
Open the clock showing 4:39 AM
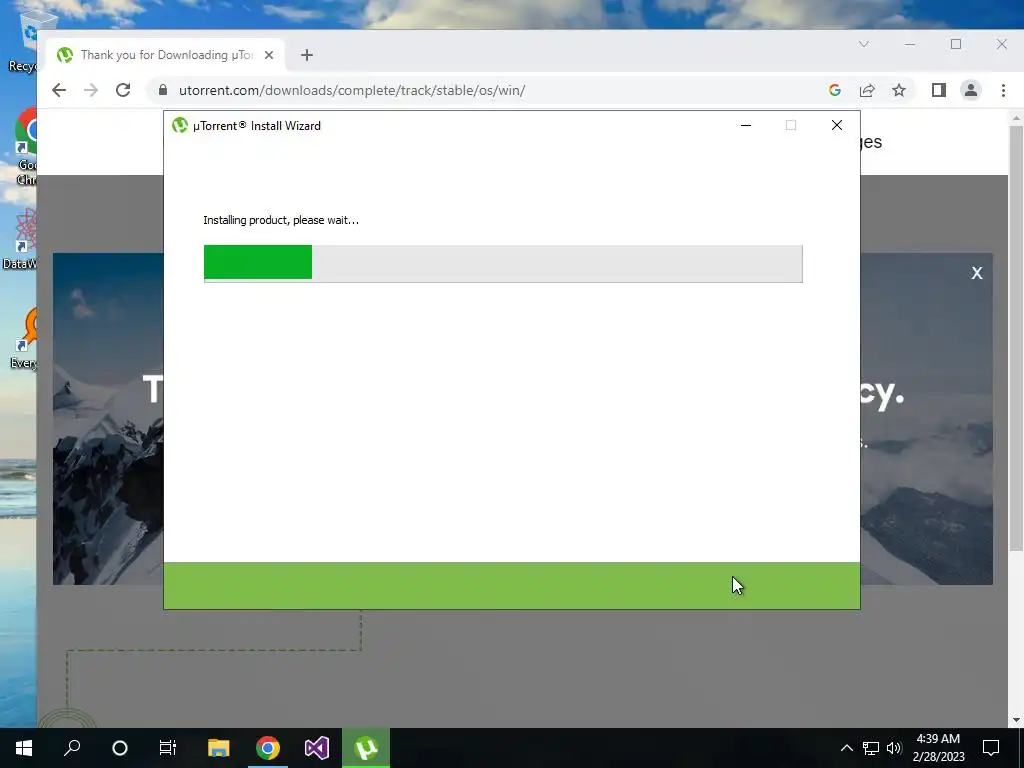[x=938, y=748]
